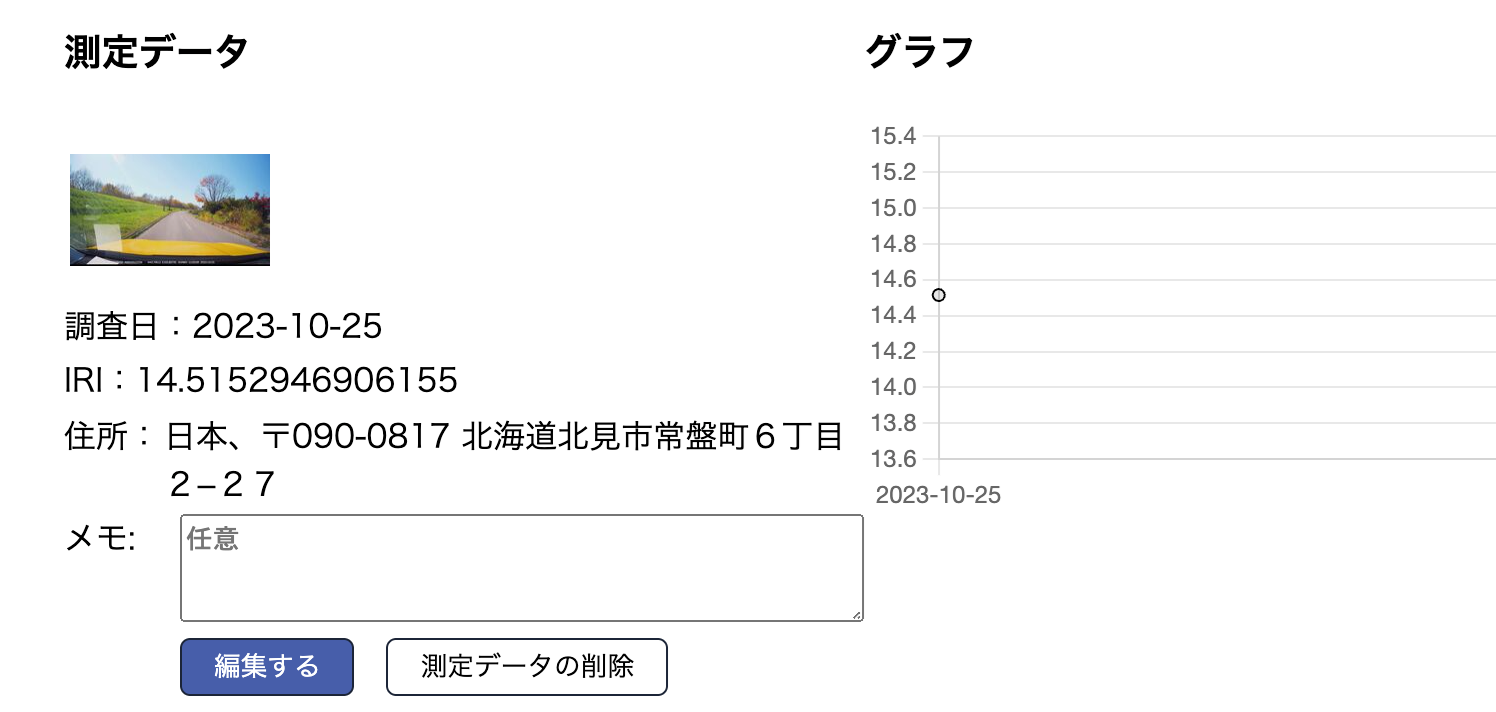Click the 15.0 y-axis tick label

coord(893,208)
